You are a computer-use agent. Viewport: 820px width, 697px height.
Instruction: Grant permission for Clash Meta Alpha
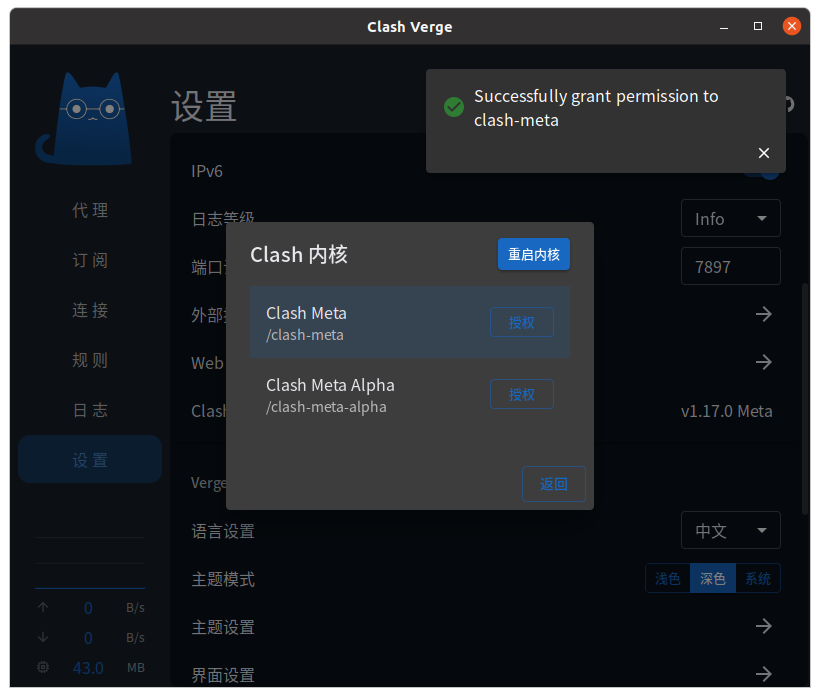(521, 394)
